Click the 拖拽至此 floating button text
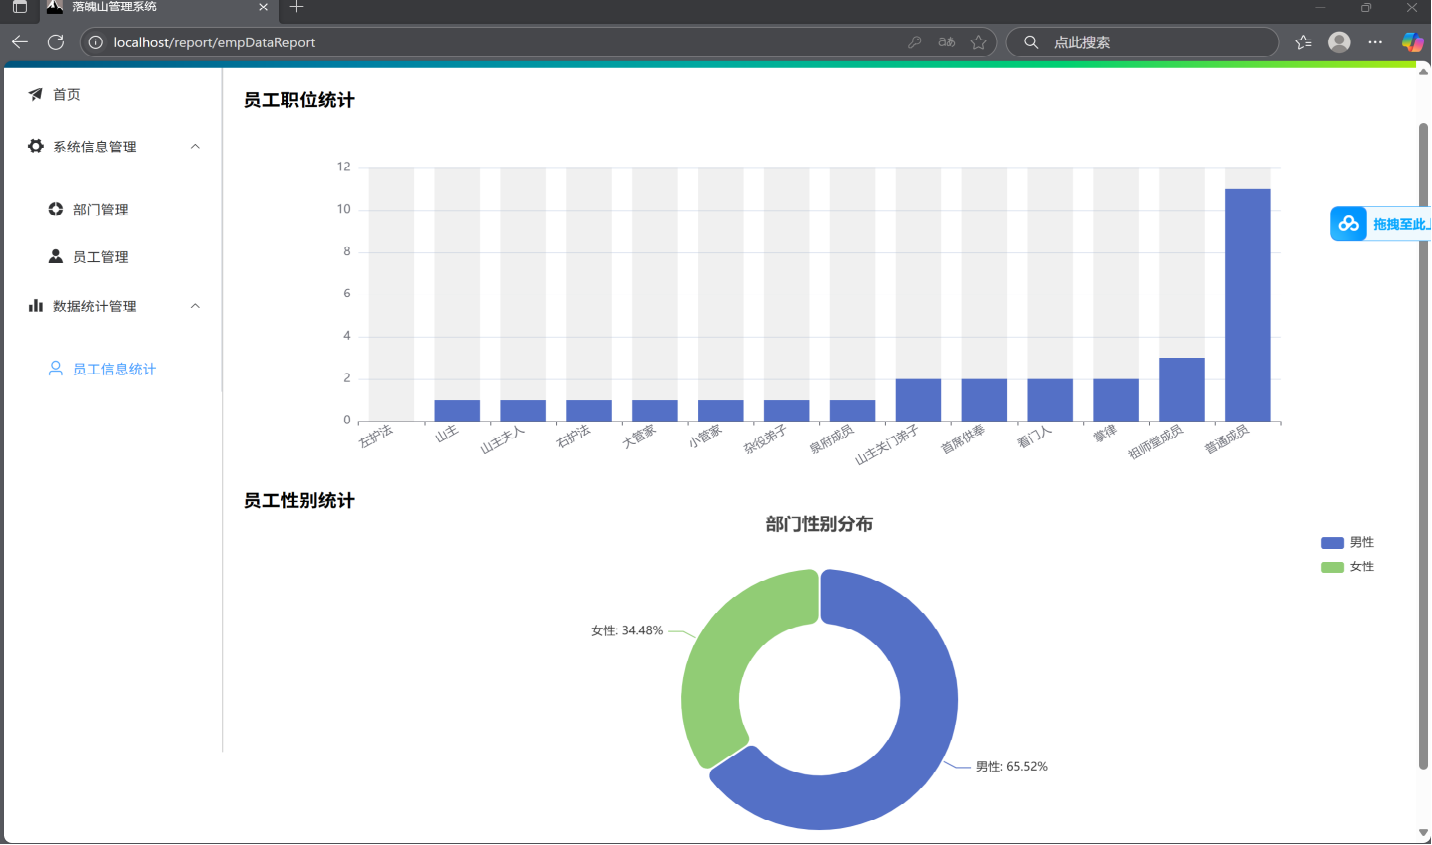 (1401, 224)
